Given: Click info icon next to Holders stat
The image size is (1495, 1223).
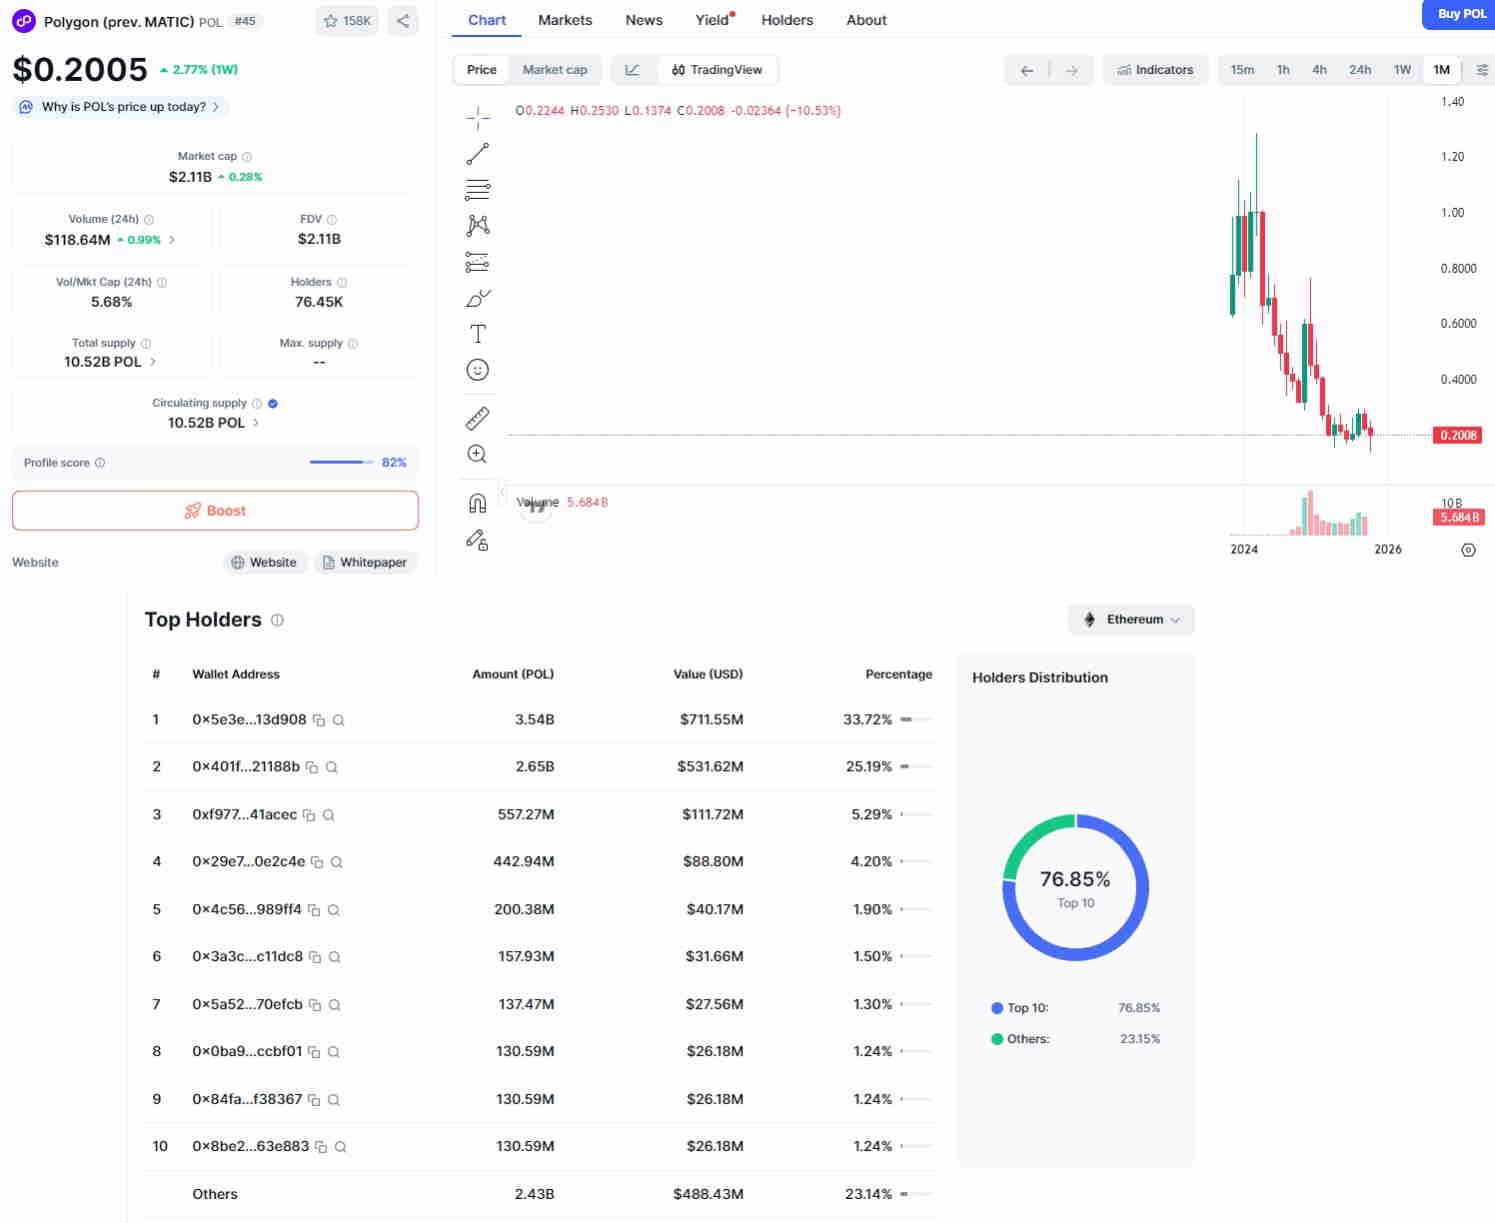Looking at the screenshot, I should click(342, 283).
